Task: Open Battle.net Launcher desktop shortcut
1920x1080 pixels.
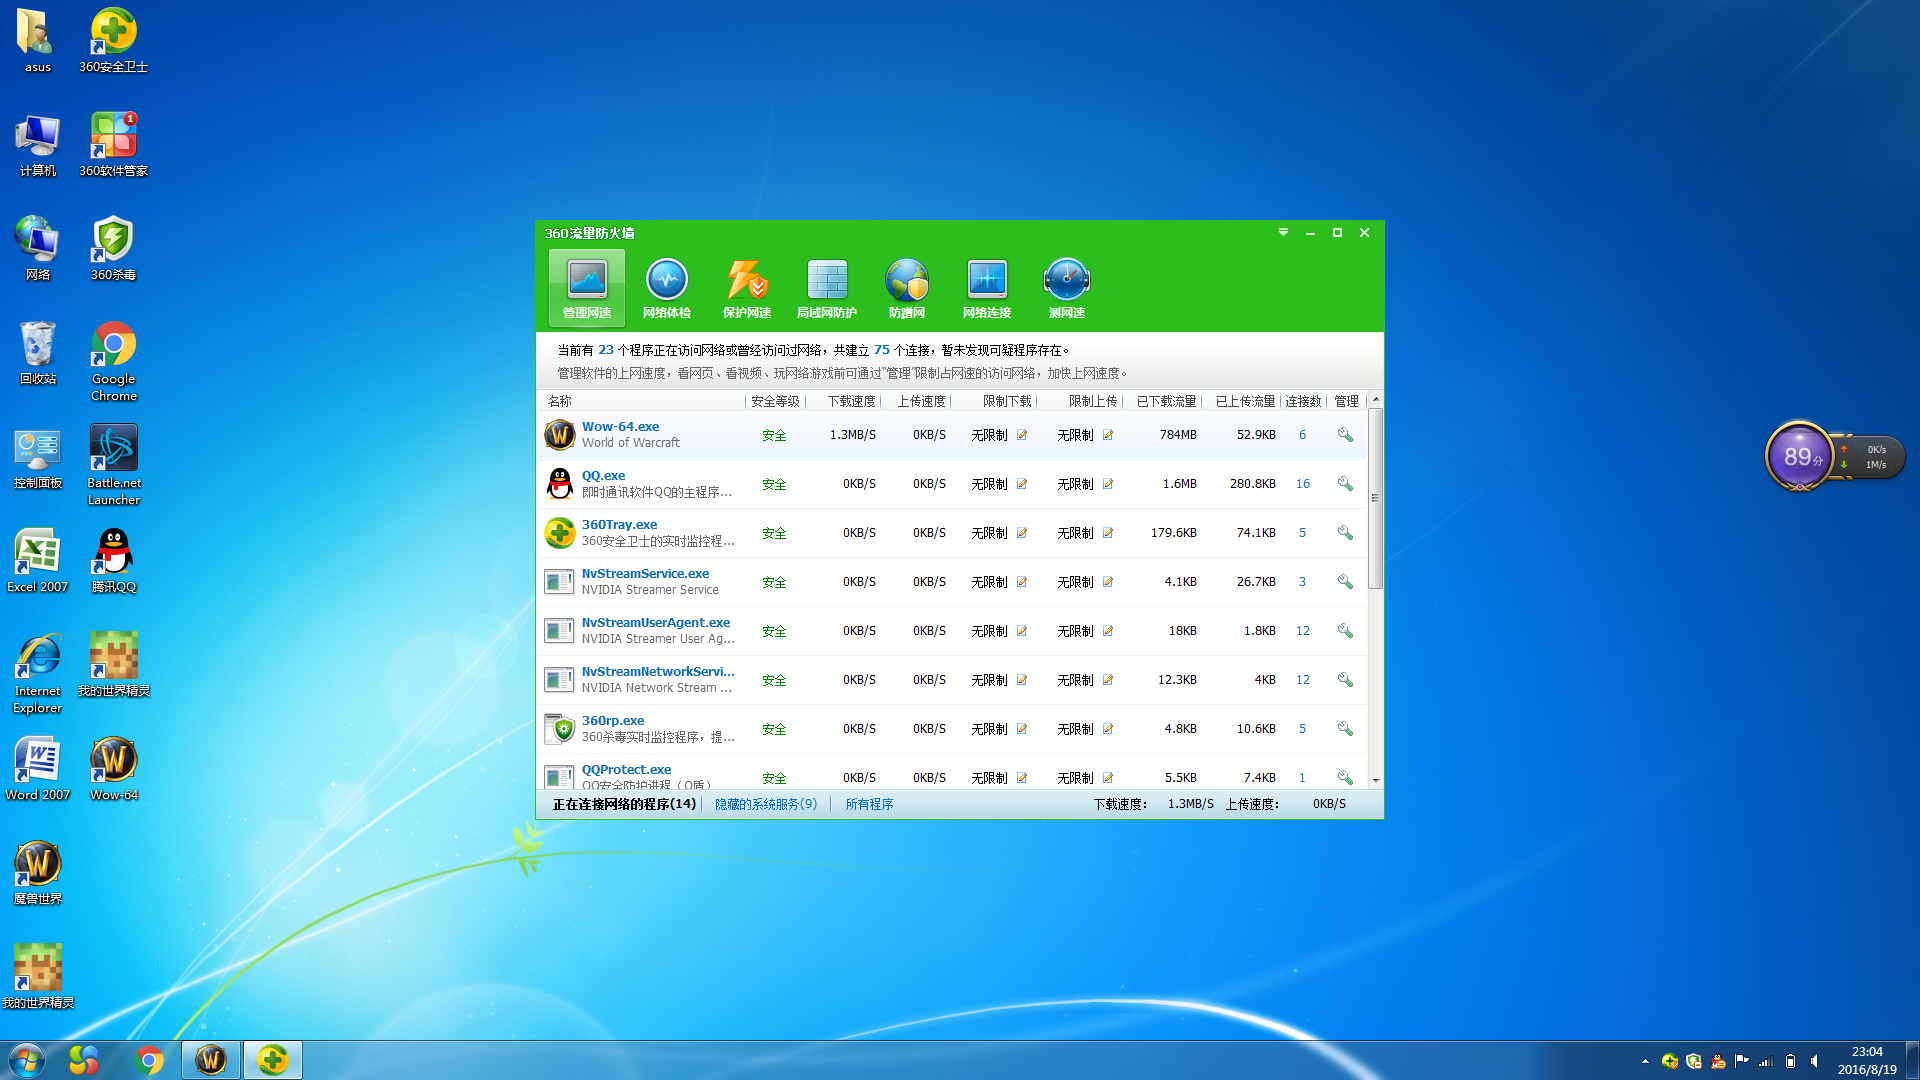Action: [114, 465]
